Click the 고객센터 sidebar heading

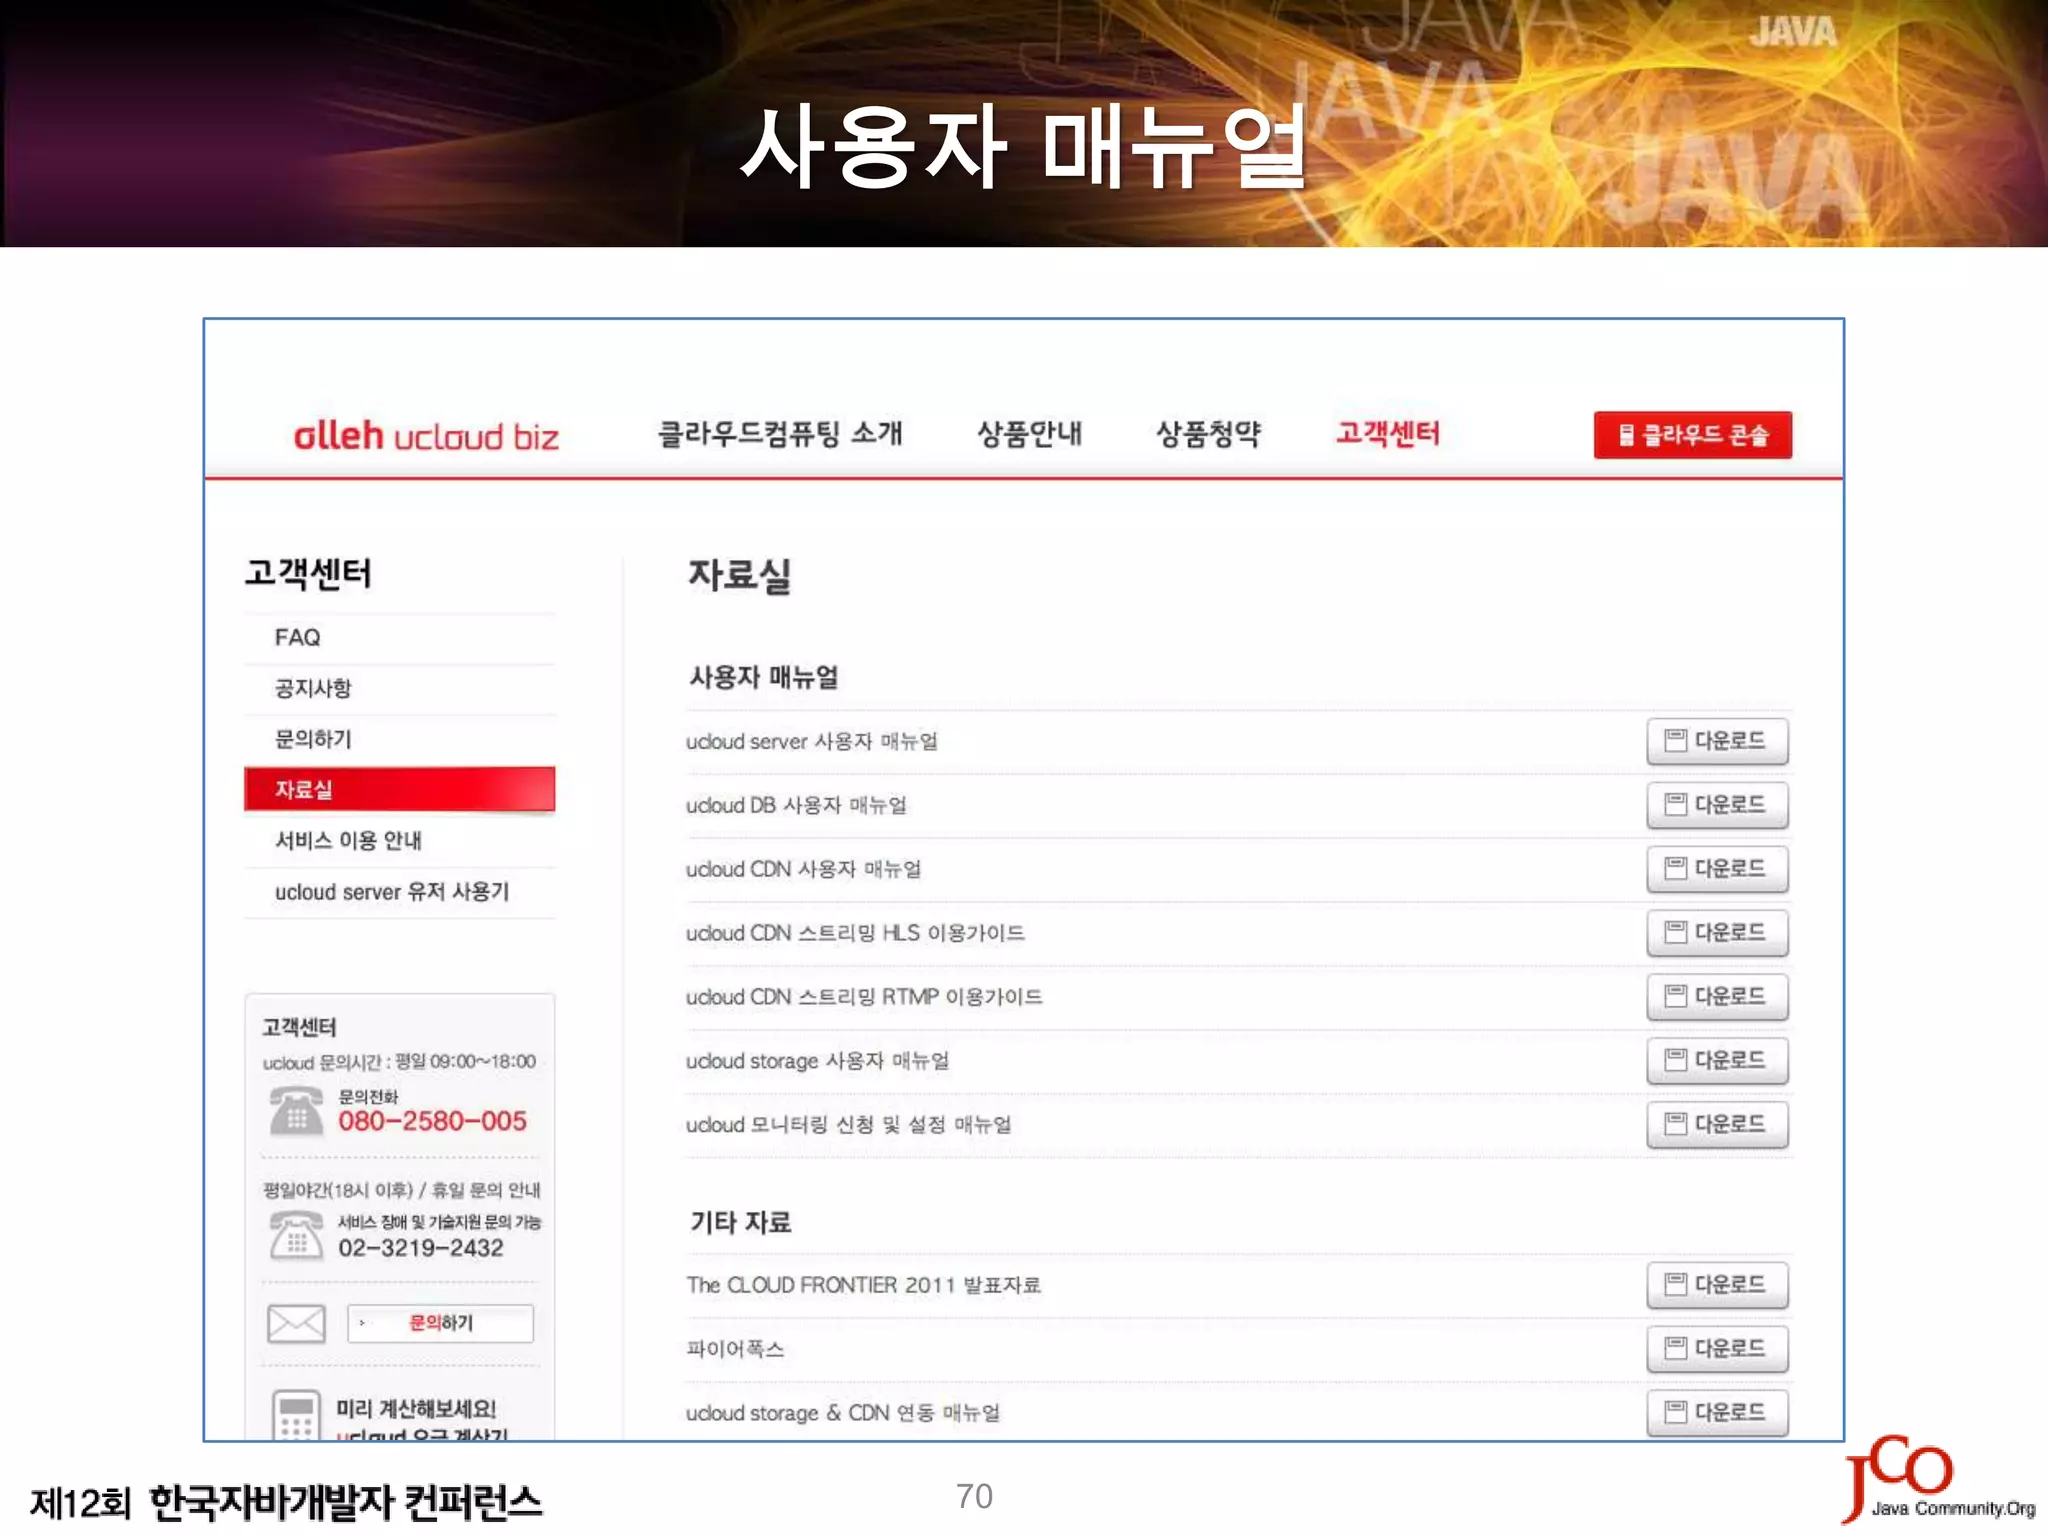[x=308, y=574]
